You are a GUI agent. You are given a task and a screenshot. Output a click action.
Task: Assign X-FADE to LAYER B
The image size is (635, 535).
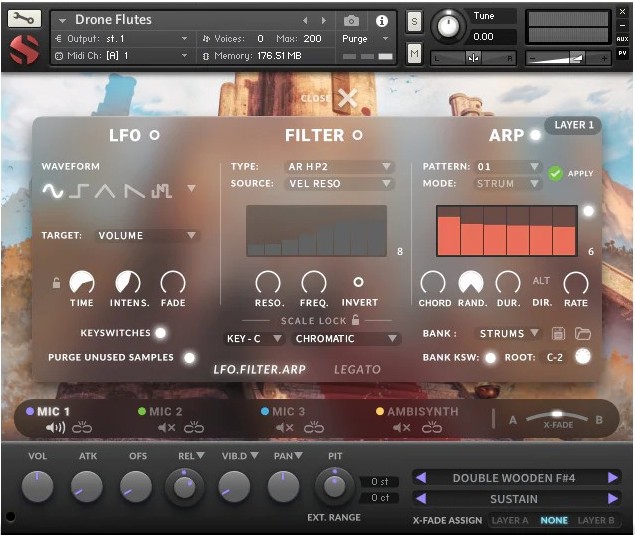(595, 520)
